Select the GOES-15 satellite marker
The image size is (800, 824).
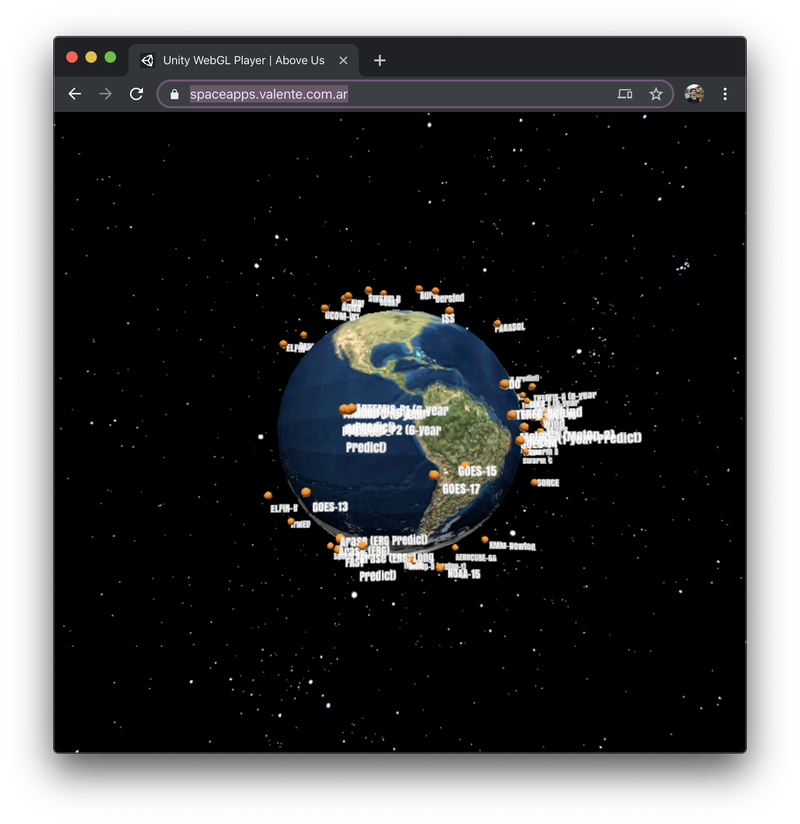point(465,464)
